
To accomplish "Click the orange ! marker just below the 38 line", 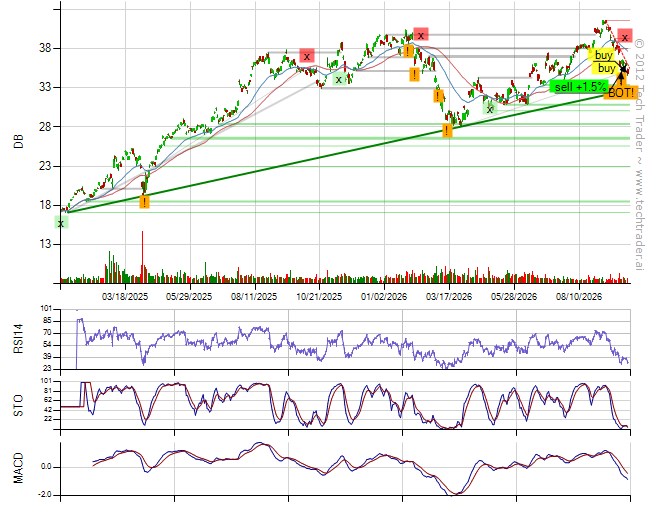I will pyautogui.click(x=408, y=52).
